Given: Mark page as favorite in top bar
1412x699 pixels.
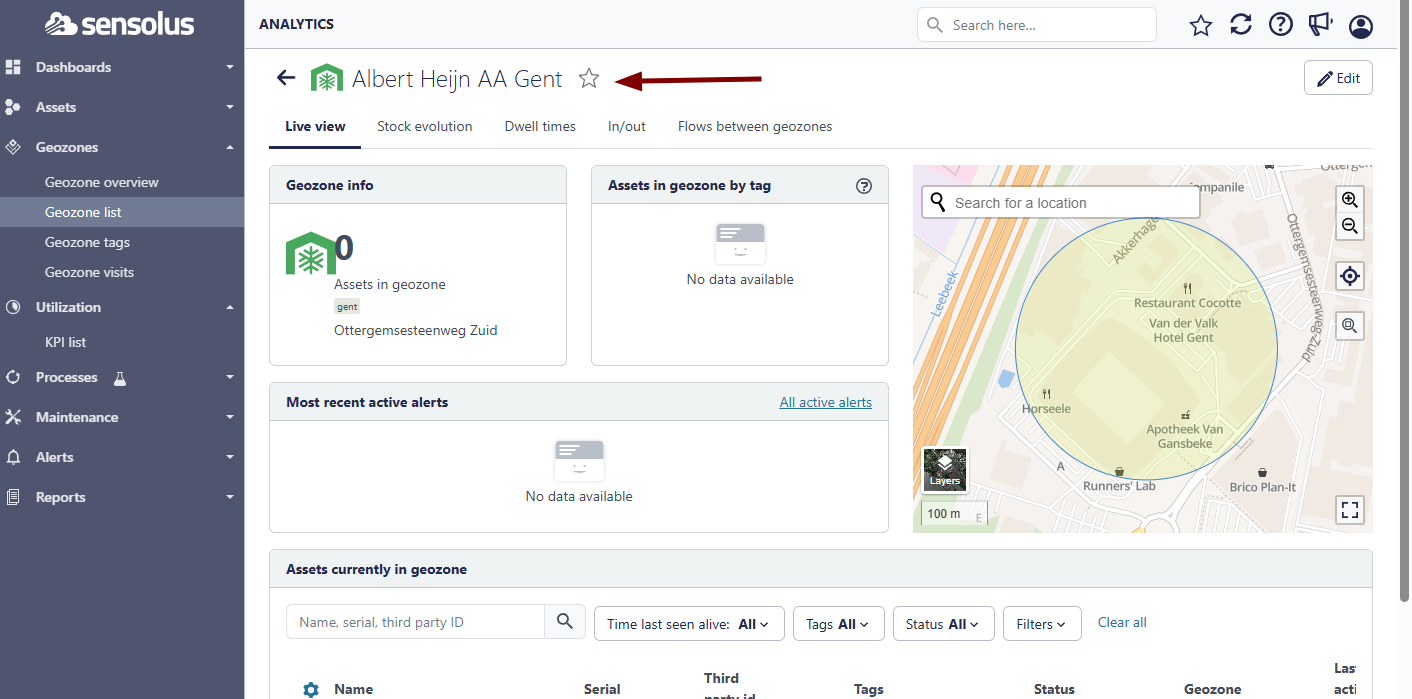Looking at the screenshot, I should coord(1201,25).
